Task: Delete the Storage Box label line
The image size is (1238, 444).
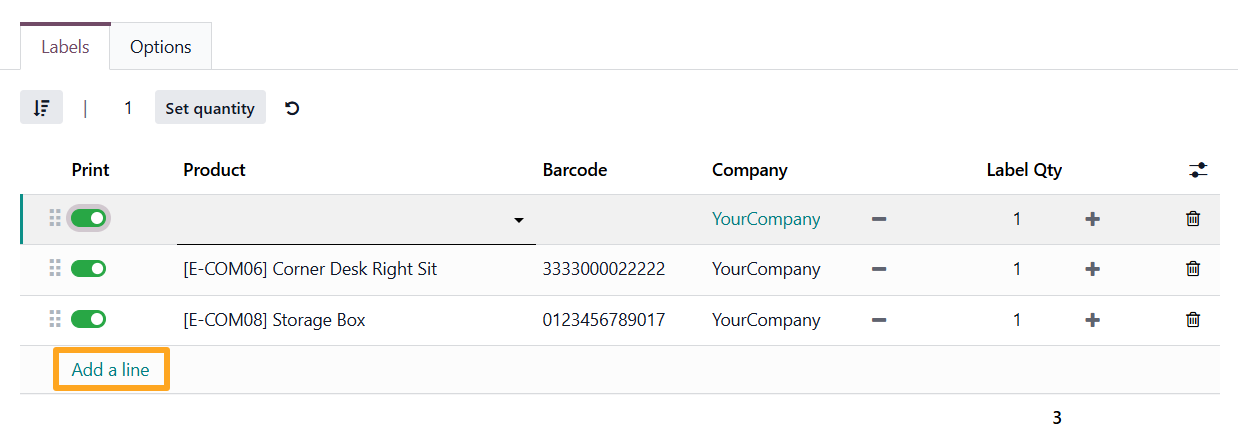Action: [x=1192, y=320]
